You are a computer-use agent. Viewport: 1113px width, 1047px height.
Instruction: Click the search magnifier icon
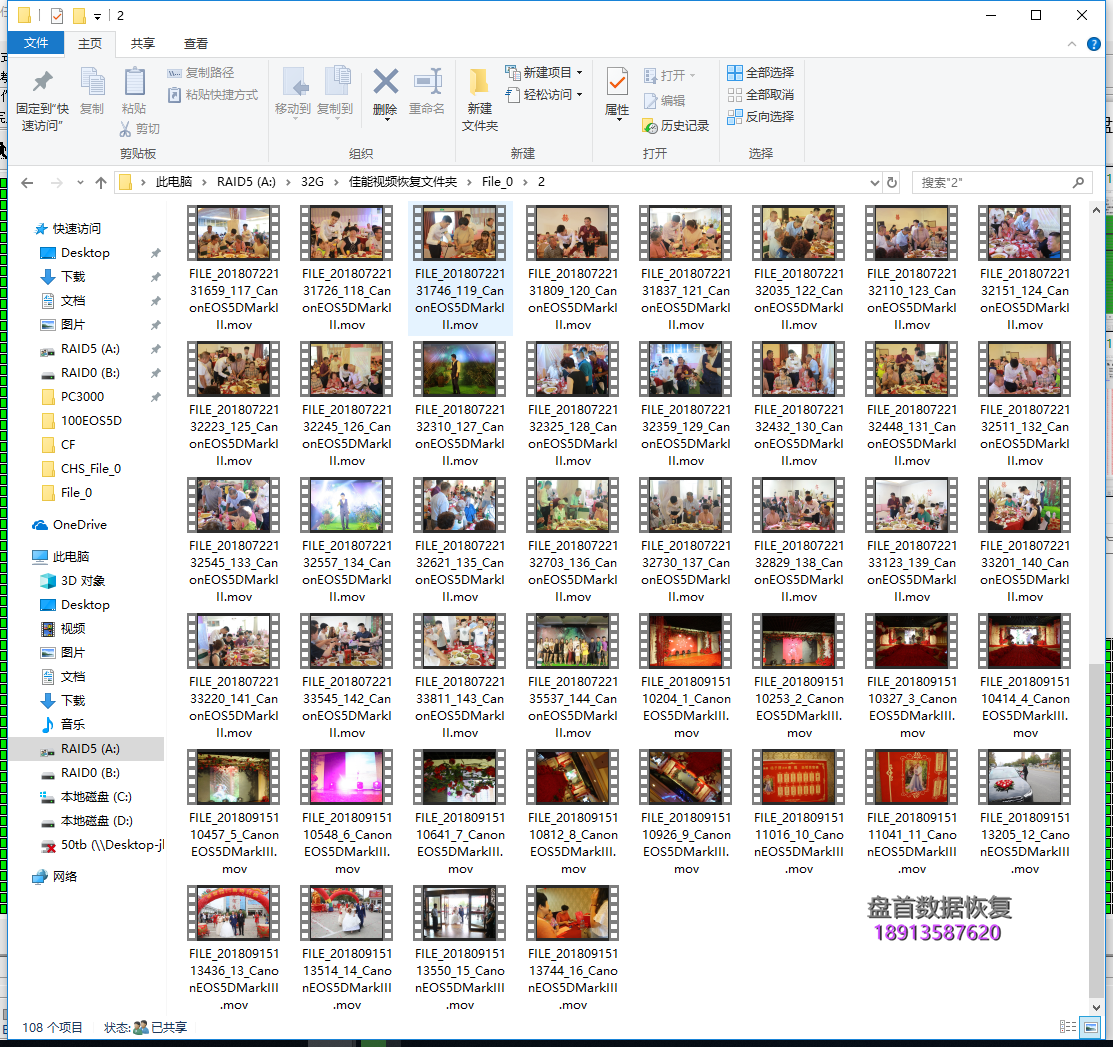(x=1078, y=182)
